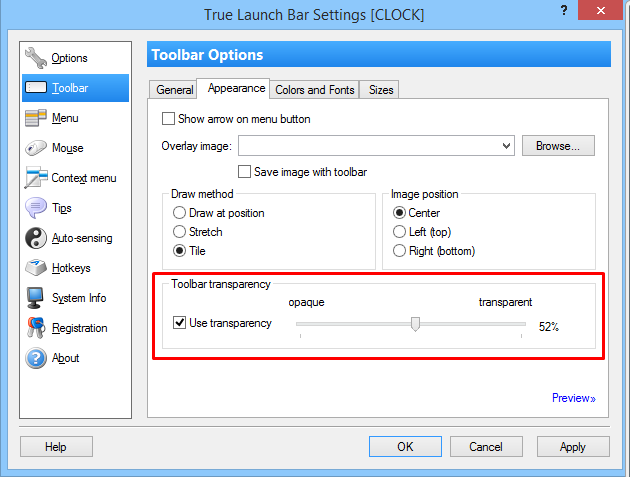This screenshot has width=630, height=477.
Task: Select the Stretch draw method
Action: click(180, 232)
